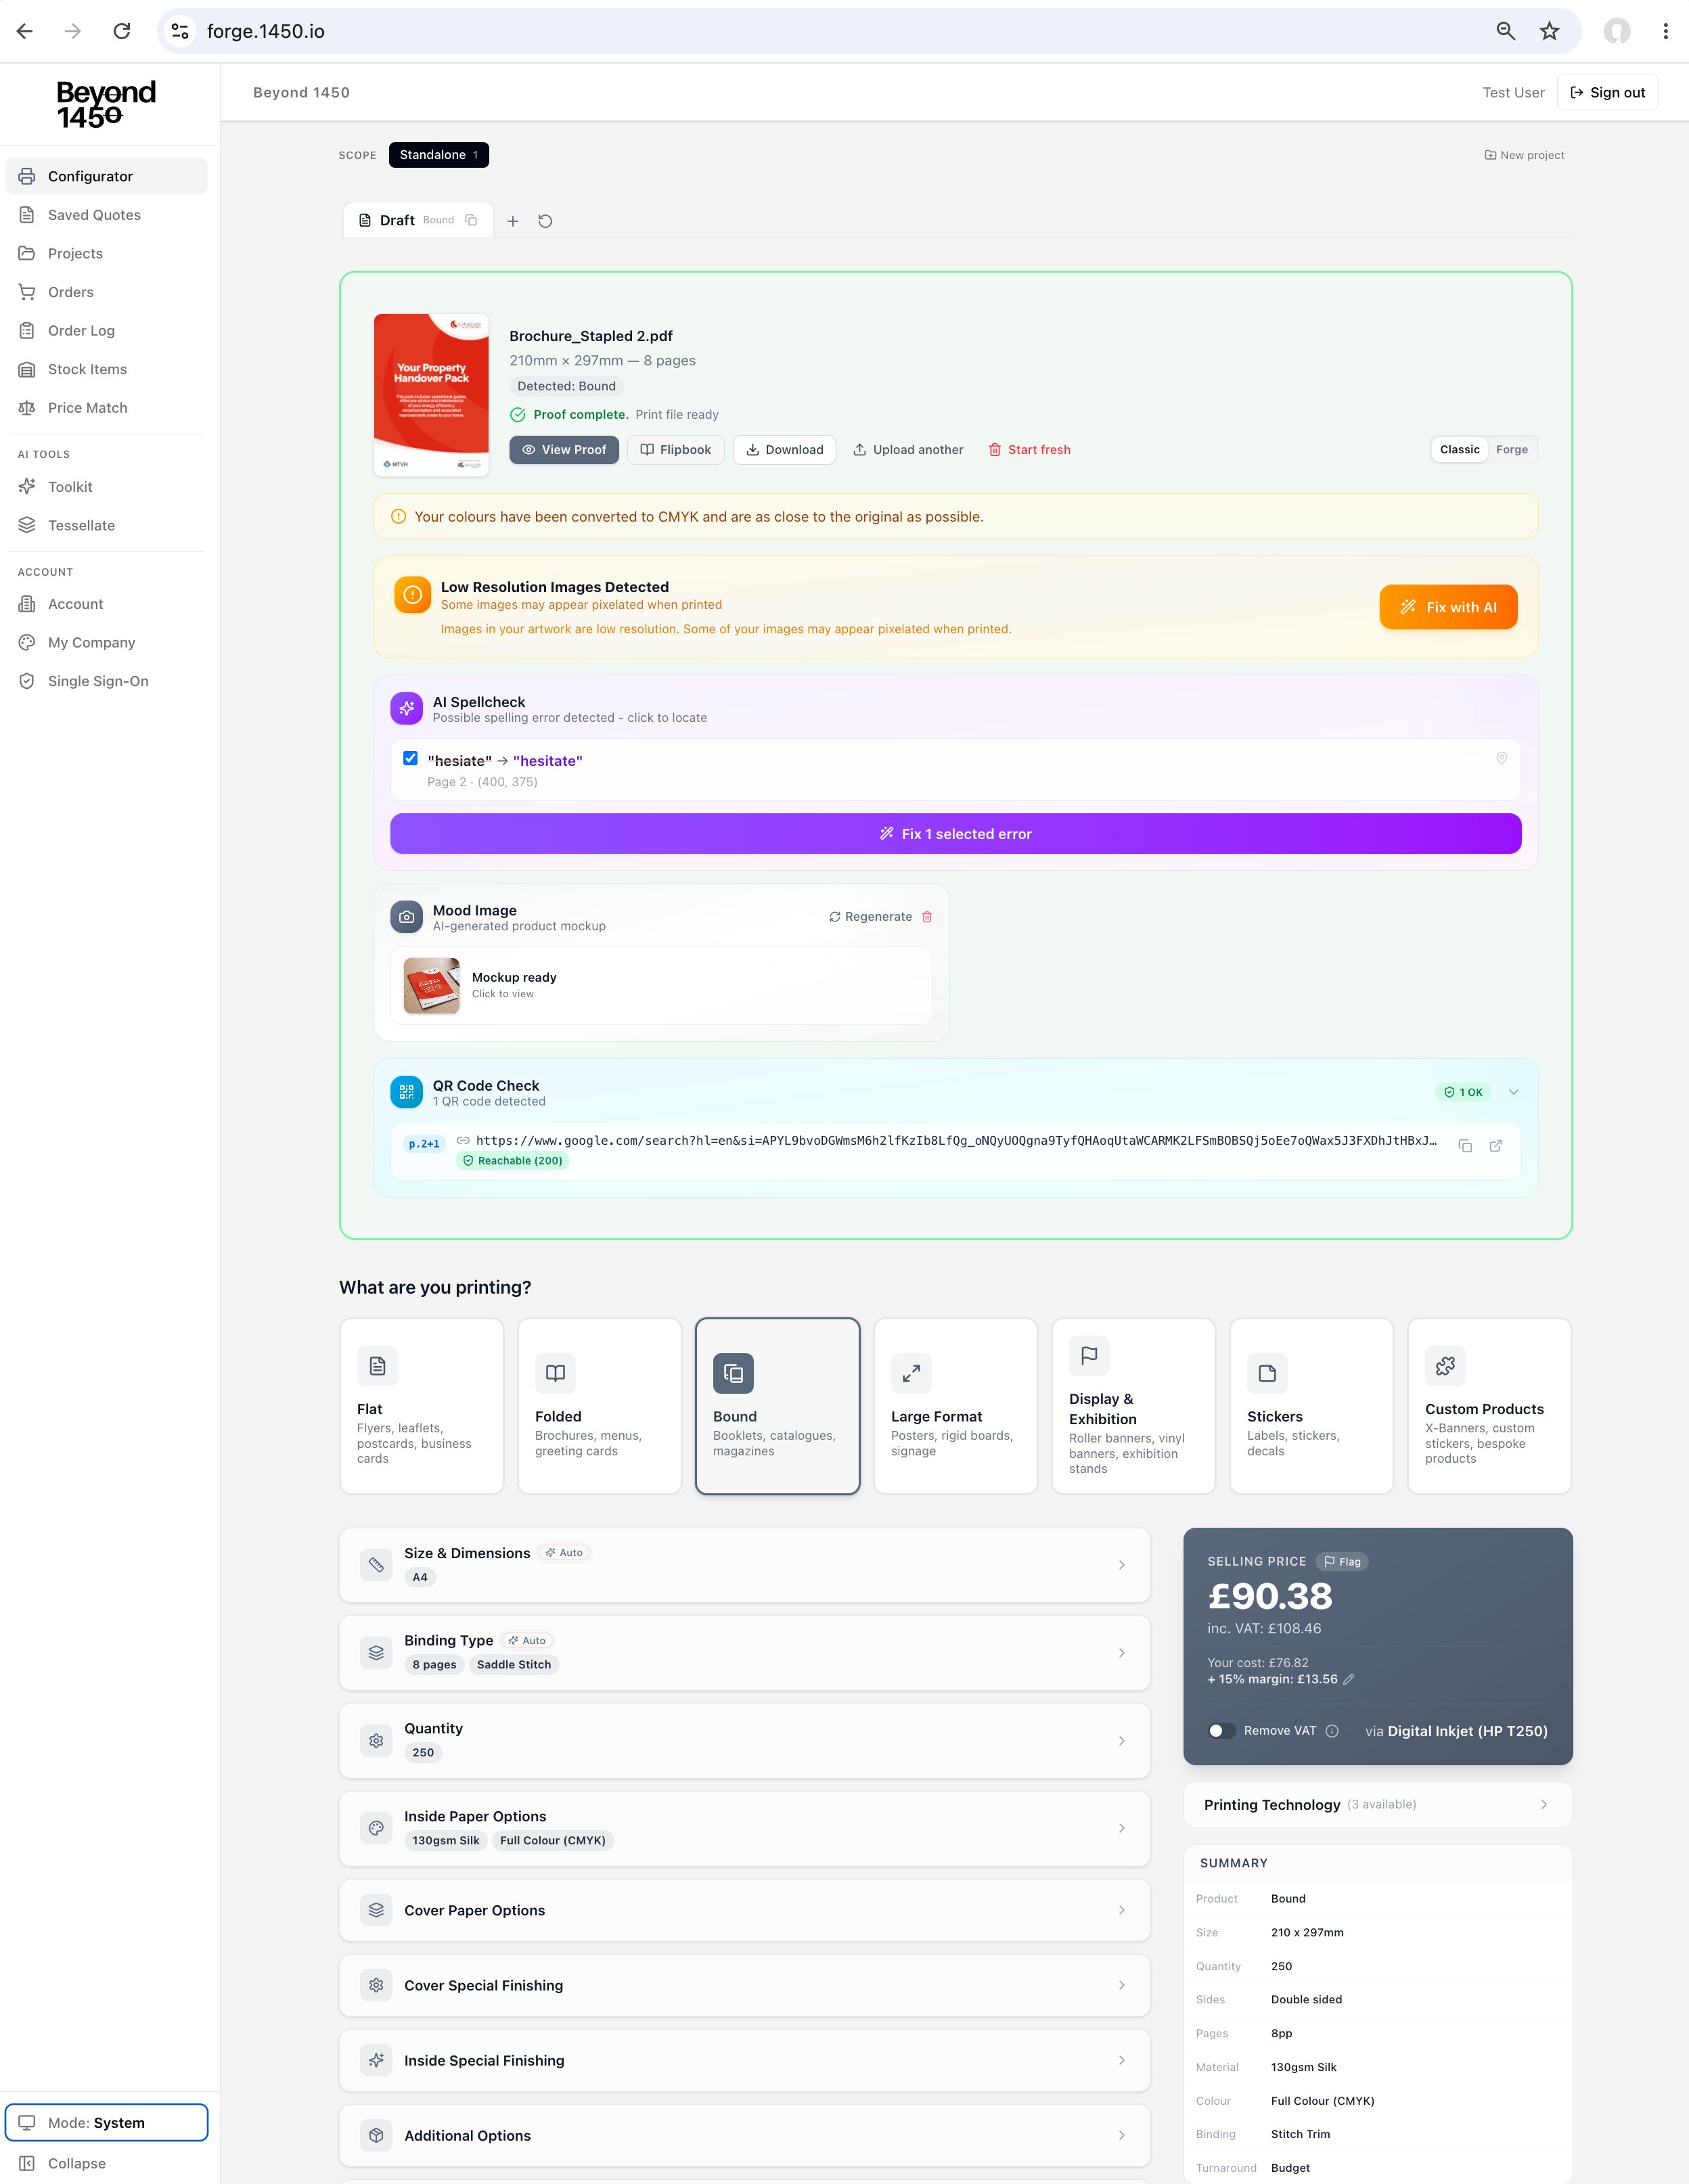Expand the Binding Type section
The image size is (1689, 2184).
pyautogui.click(x=744, y=1653)
